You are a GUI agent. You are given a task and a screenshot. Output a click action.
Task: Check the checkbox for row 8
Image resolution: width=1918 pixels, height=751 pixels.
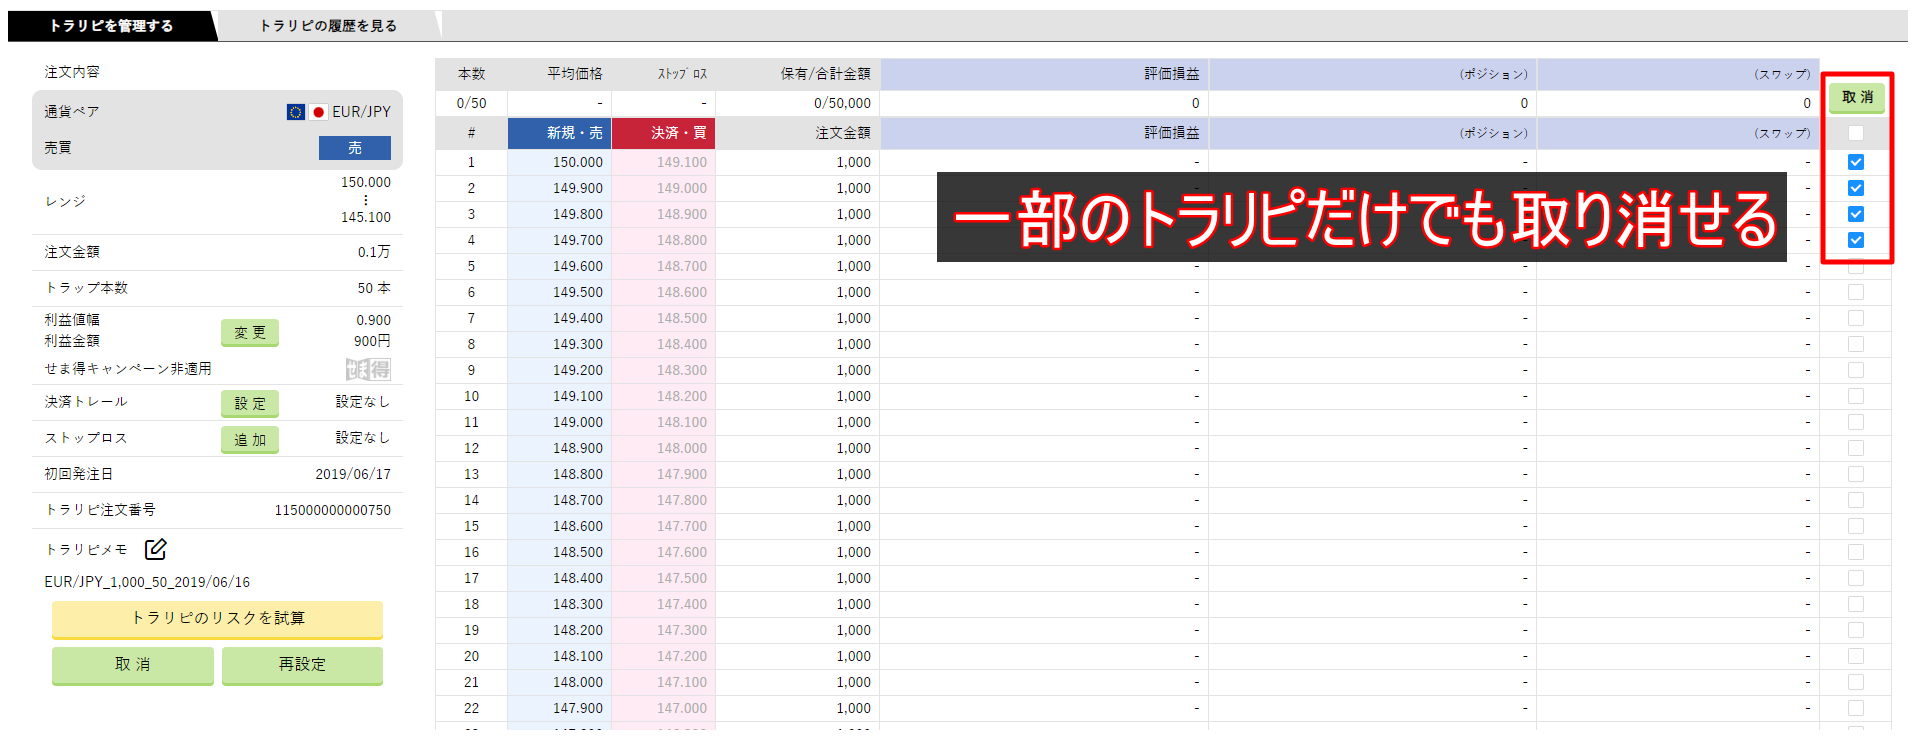tap(1856, 344)
